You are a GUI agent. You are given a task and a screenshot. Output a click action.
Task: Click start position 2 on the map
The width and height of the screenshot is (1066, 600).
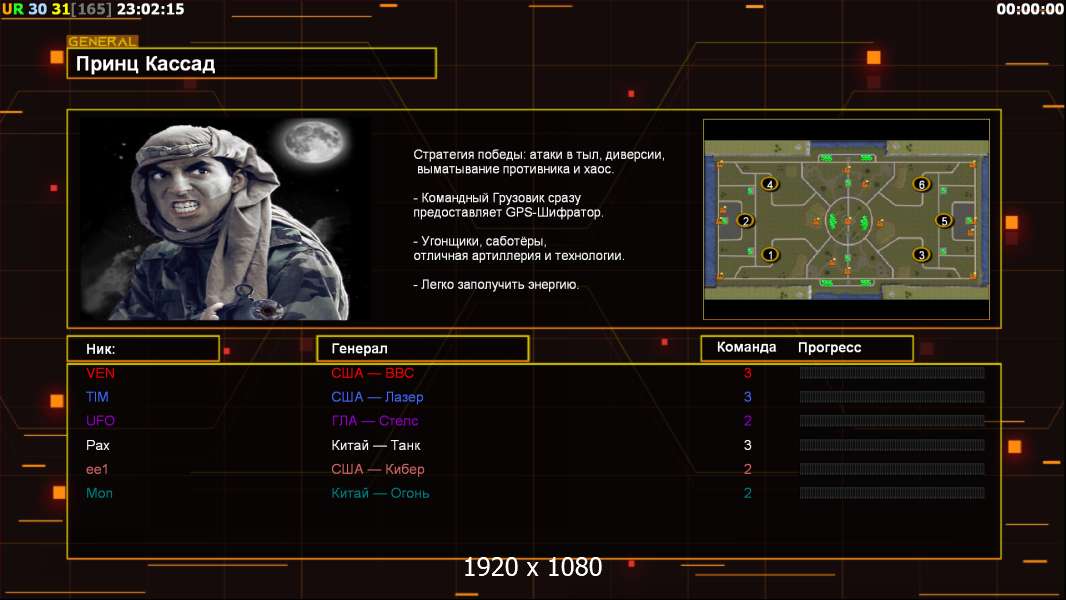point(746,221)
